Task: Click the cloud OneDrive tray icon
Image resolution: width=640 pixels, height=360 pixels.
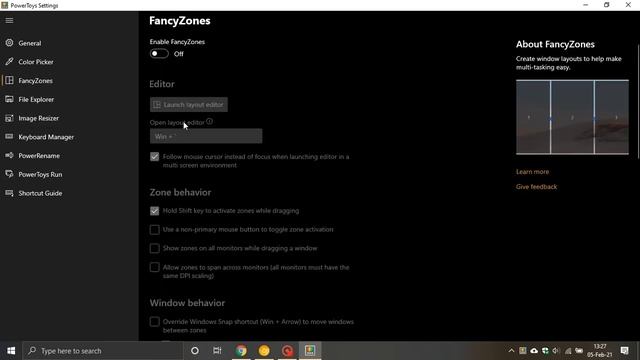Action: (534, 351)
